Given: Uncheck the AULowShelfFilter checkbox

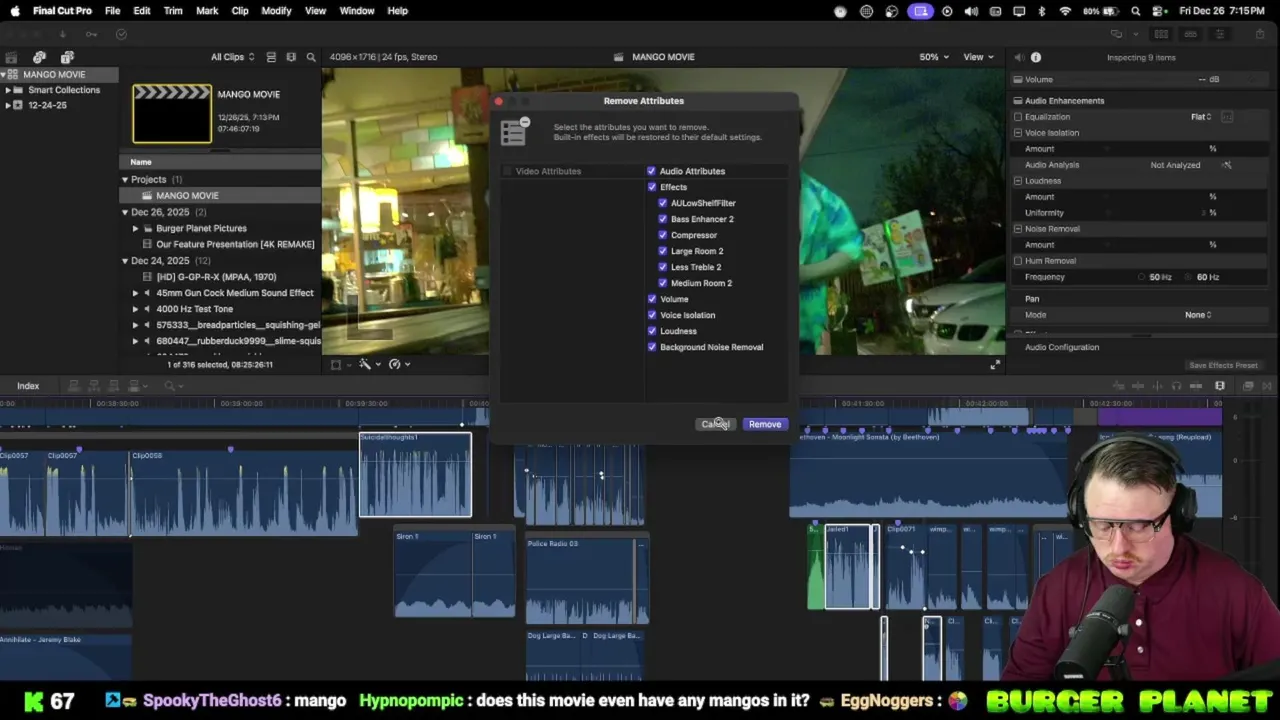Looking at the screenshot, I should pyautogui.click(x=662, y=203).
